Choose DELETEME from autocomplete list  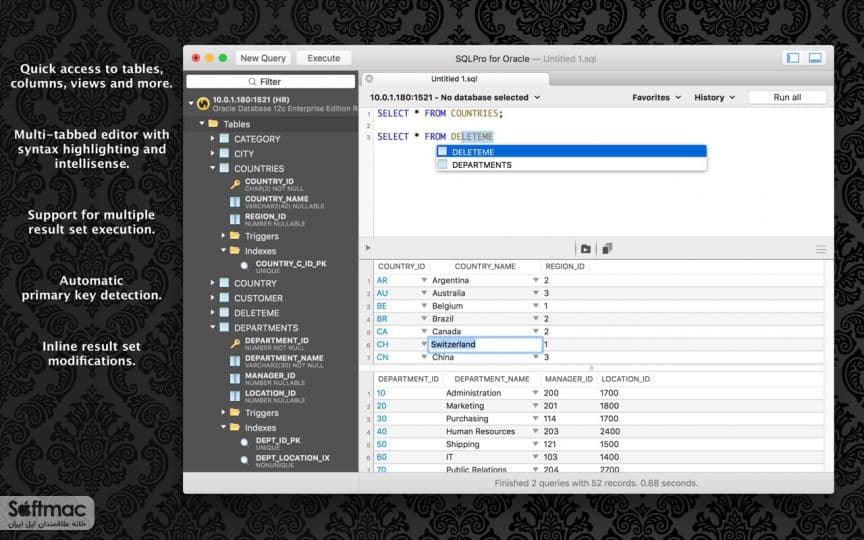(x=571, y=152)
